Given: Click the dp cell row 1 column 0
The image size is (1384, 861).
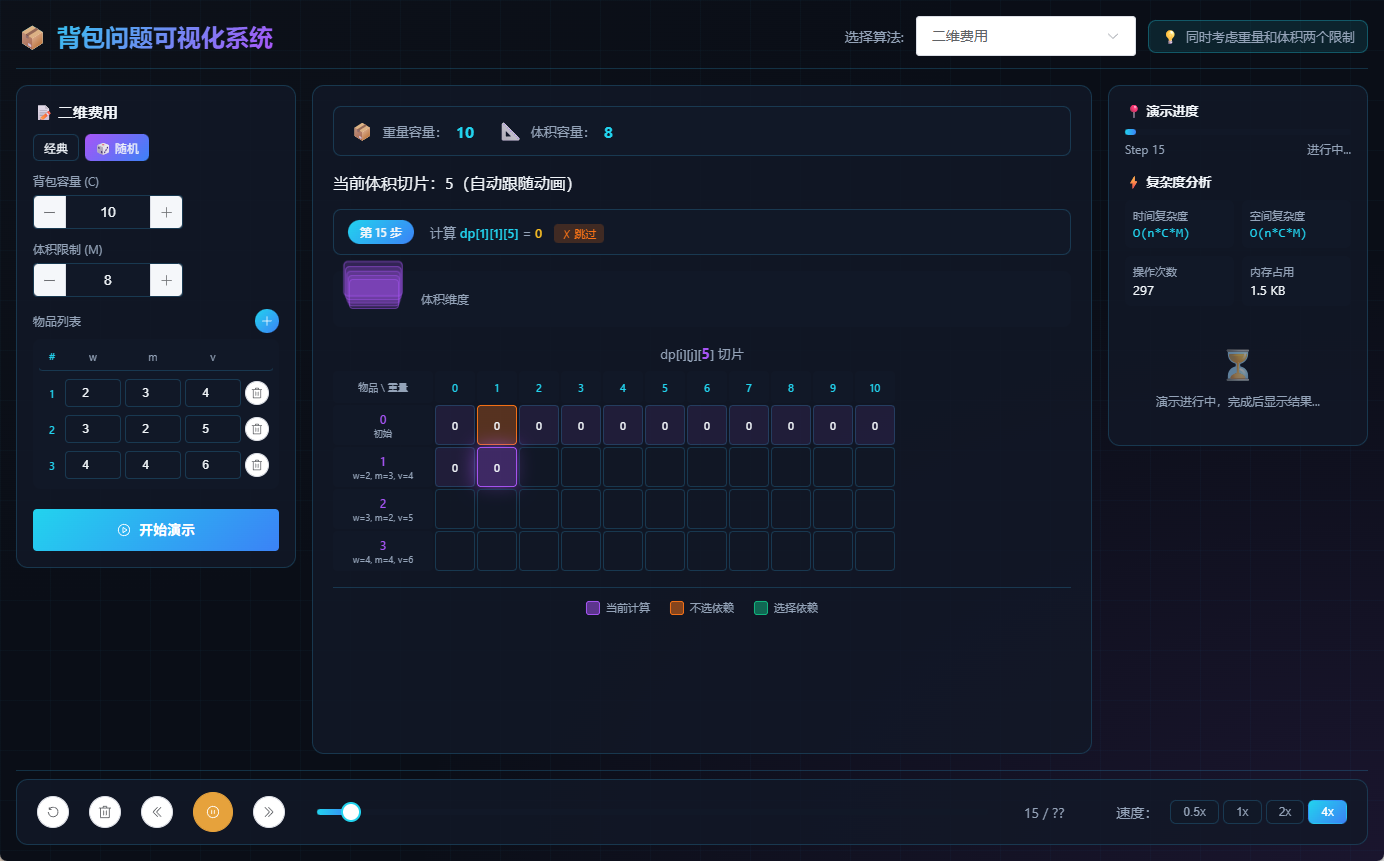Looking at the screenshot, I should pos(455,467).
